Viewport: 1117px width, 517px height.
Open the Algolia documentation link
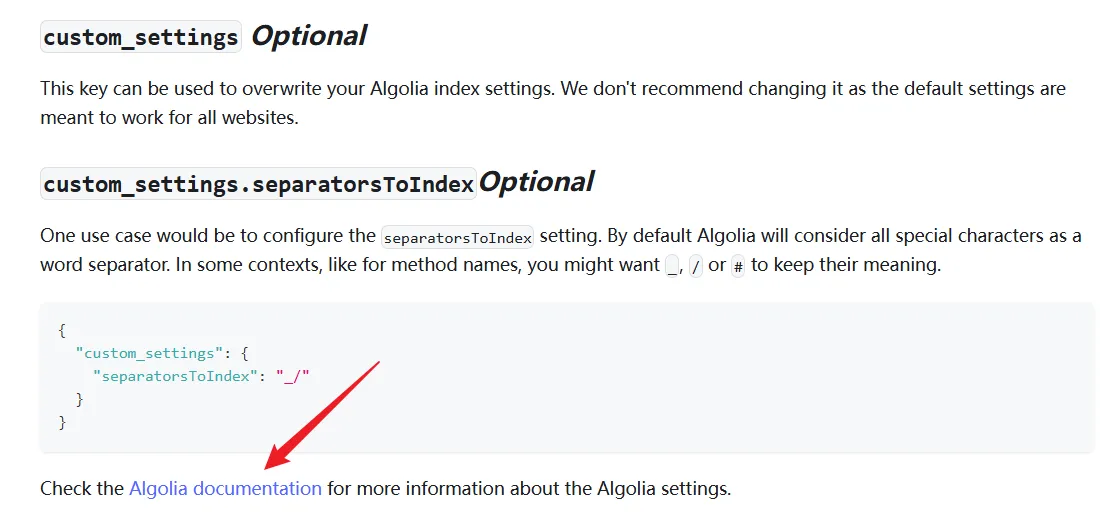click(x=225, y=489)
